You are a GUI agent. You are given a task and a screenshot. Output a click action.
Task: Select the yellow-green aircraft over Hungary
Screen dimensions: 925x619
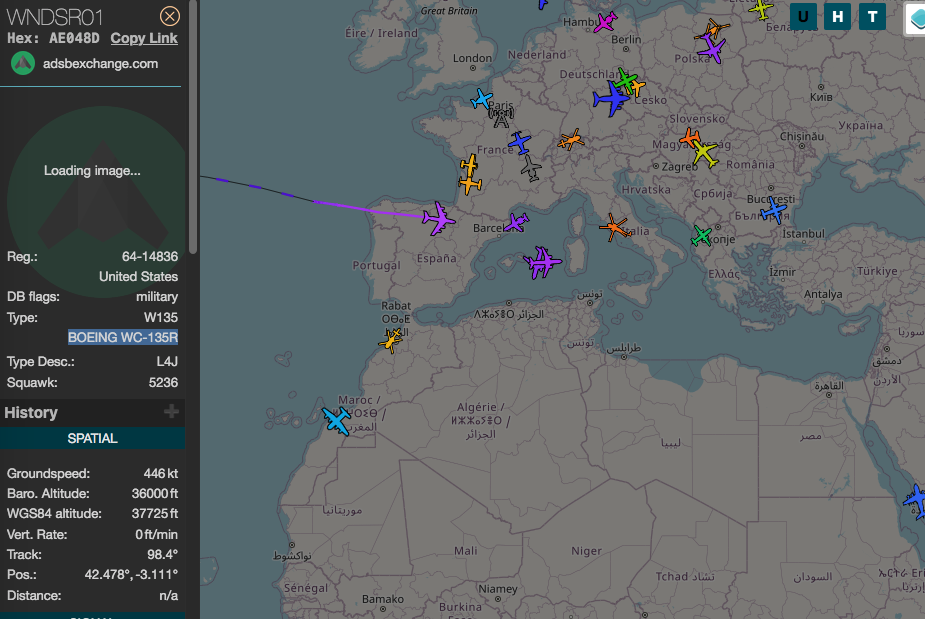[704, 154]
